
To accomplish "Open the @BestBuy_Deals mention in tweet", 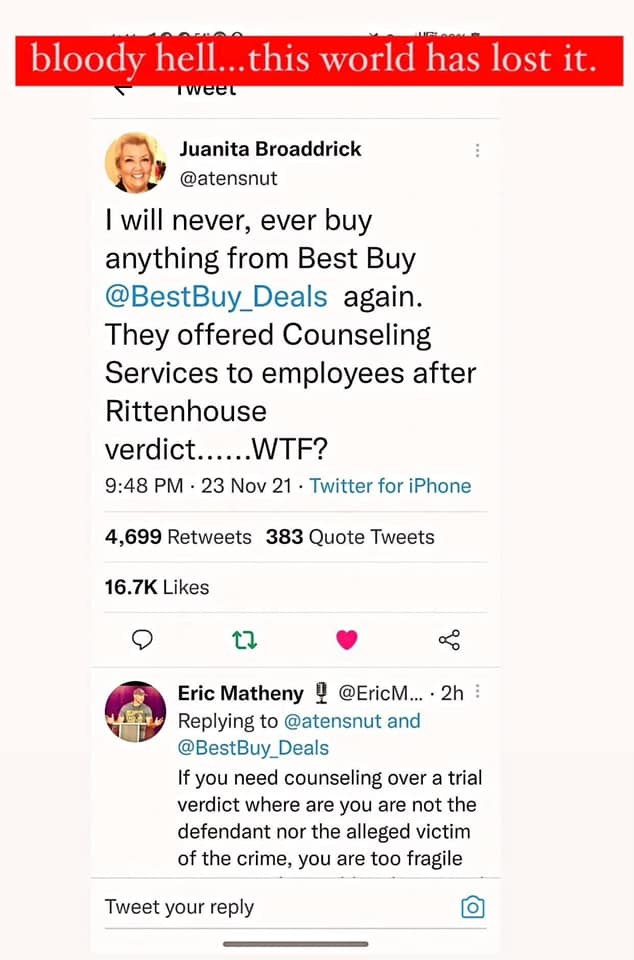I will pyautogui.click(x=216, y=297).
